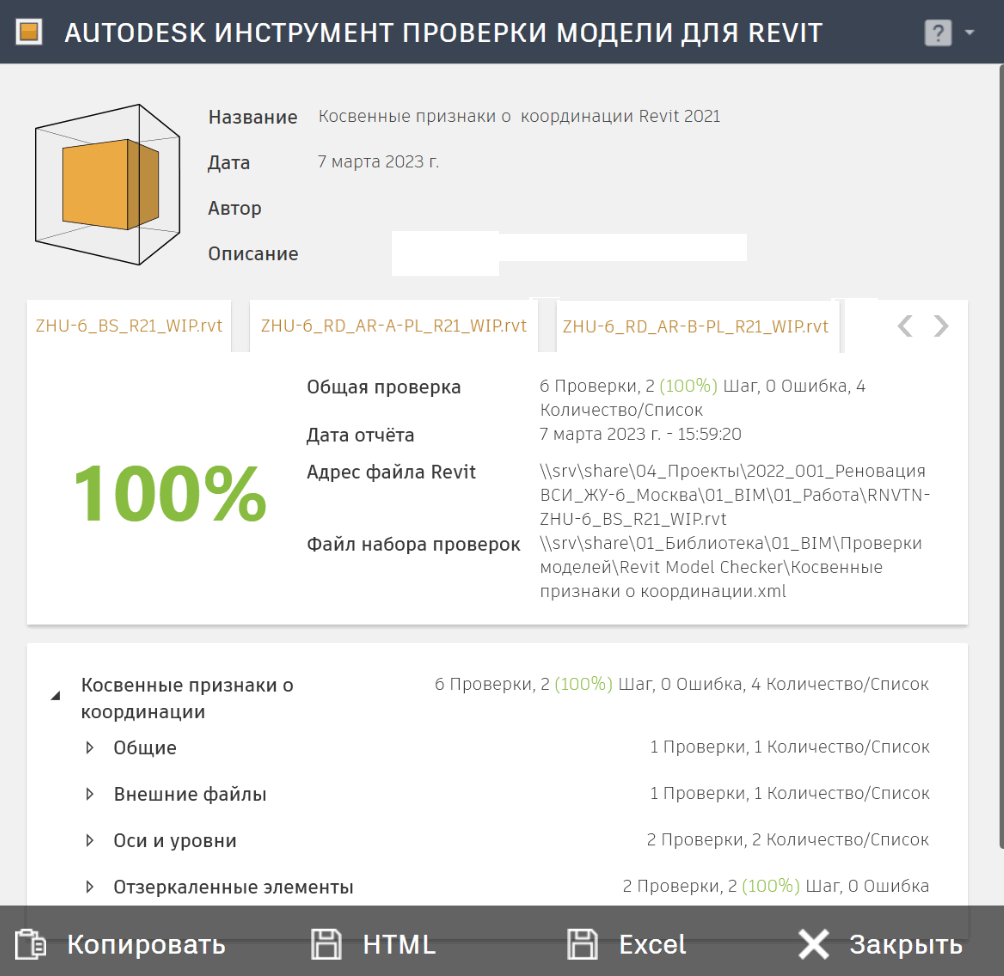Click the Excel save disk icon

click(x=582, y=944)
